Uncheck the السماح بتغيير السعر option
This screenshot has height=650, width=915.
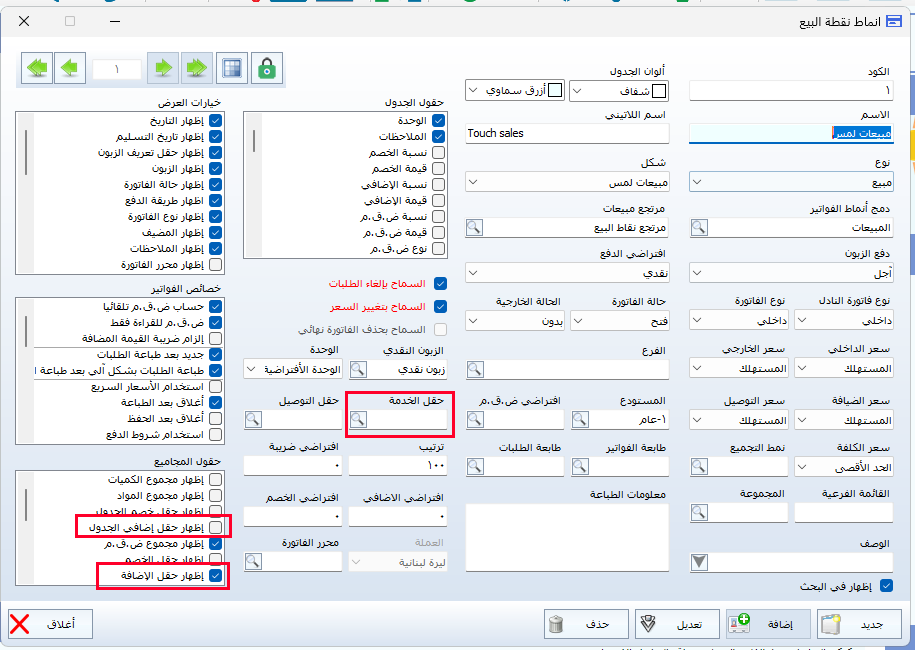[440, 306]
